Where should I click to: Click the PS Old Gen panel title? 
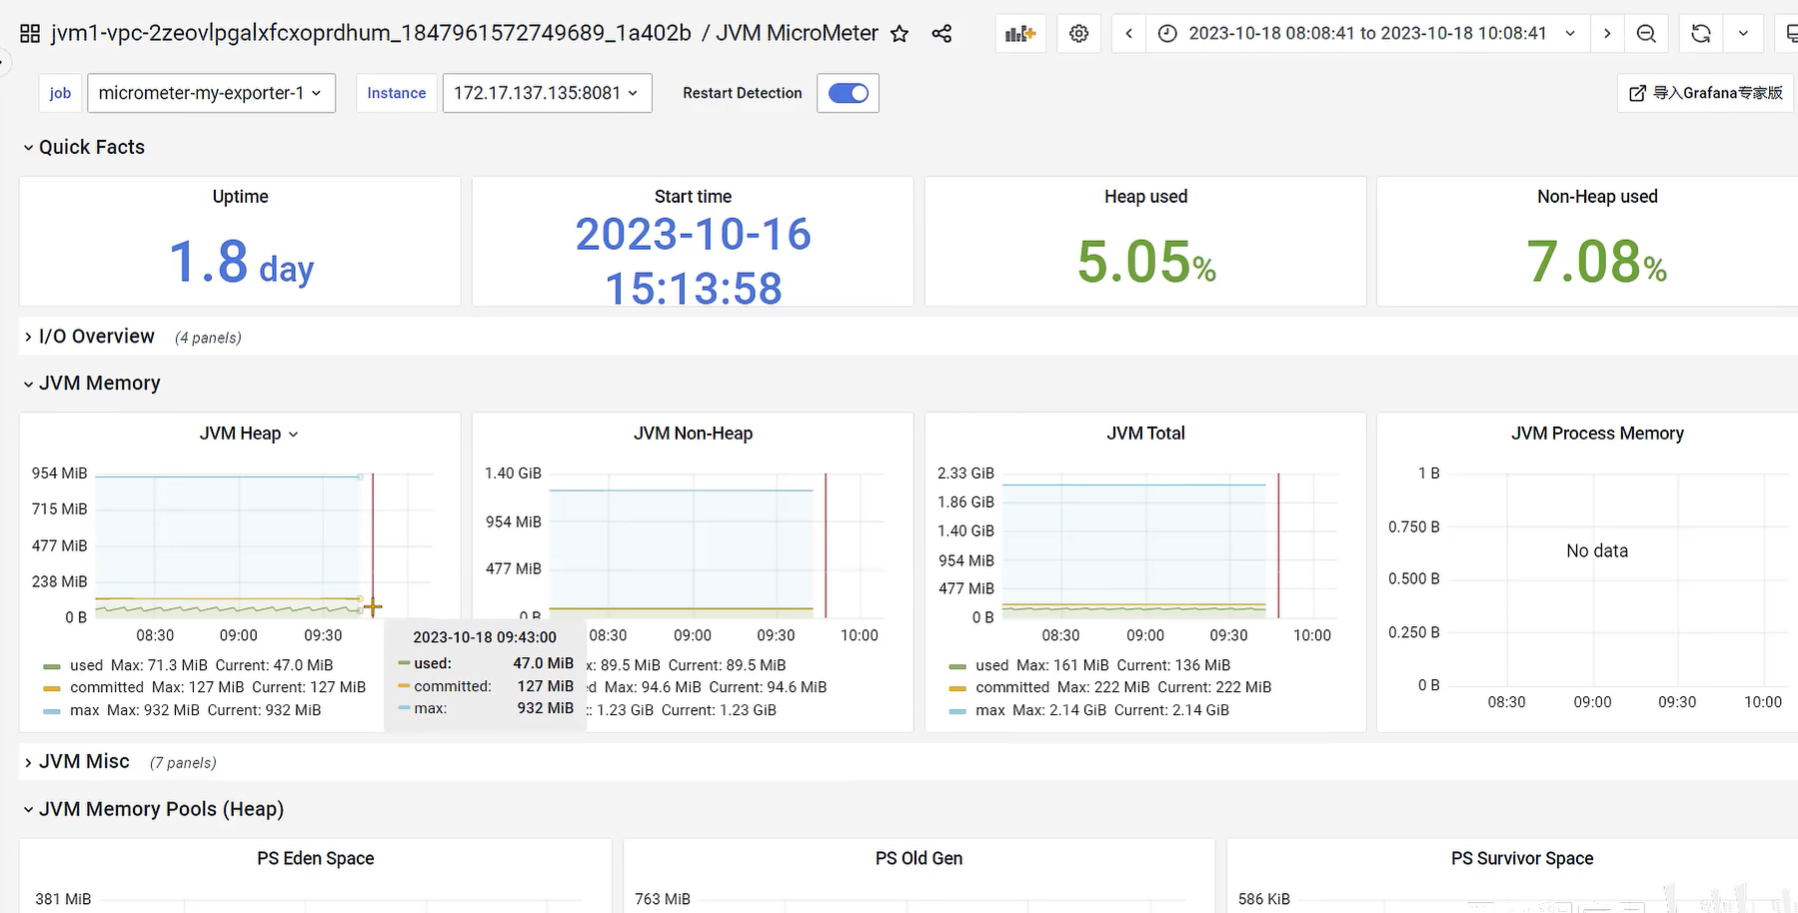pos(919,858)
